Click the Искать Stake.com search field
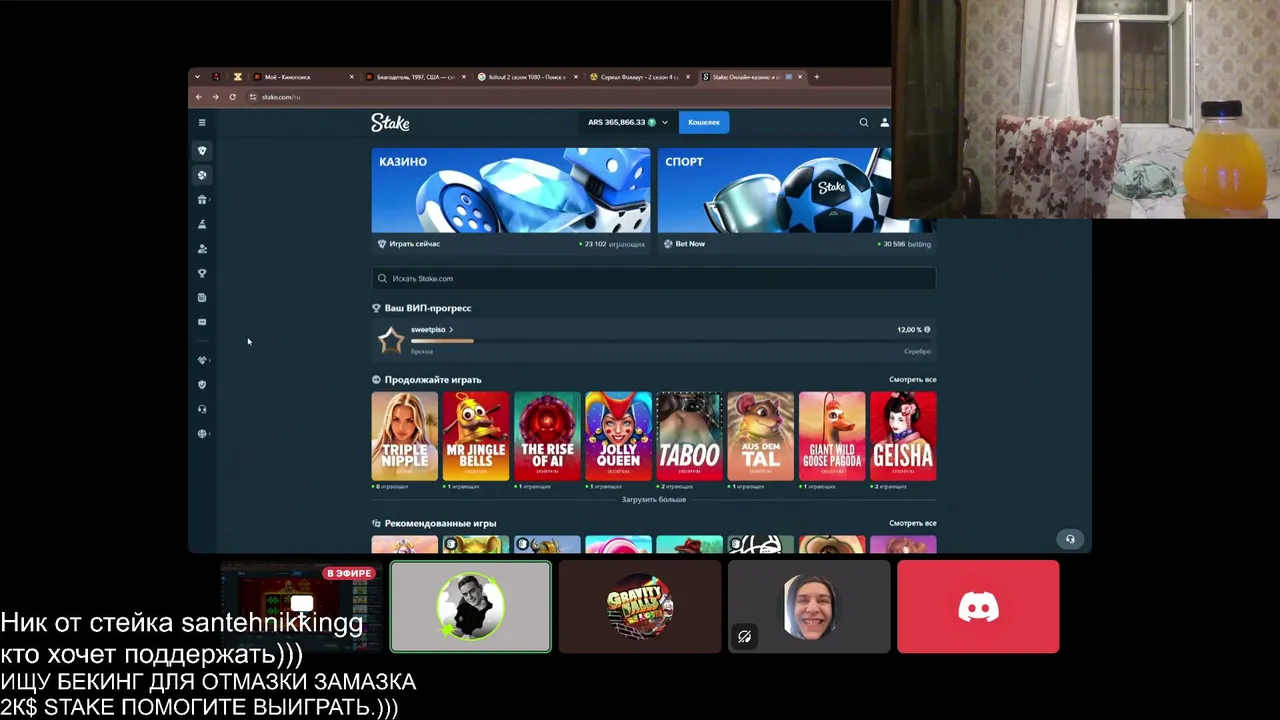The height and width of the screenshot is (720, 1280). [x=654, y=278]
